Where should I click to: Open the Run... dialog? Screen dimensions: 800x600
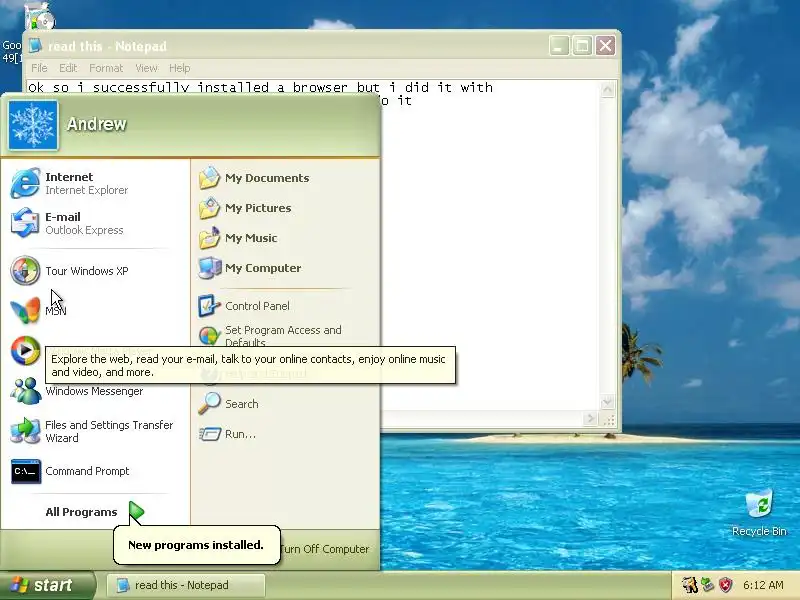point(286,434)
